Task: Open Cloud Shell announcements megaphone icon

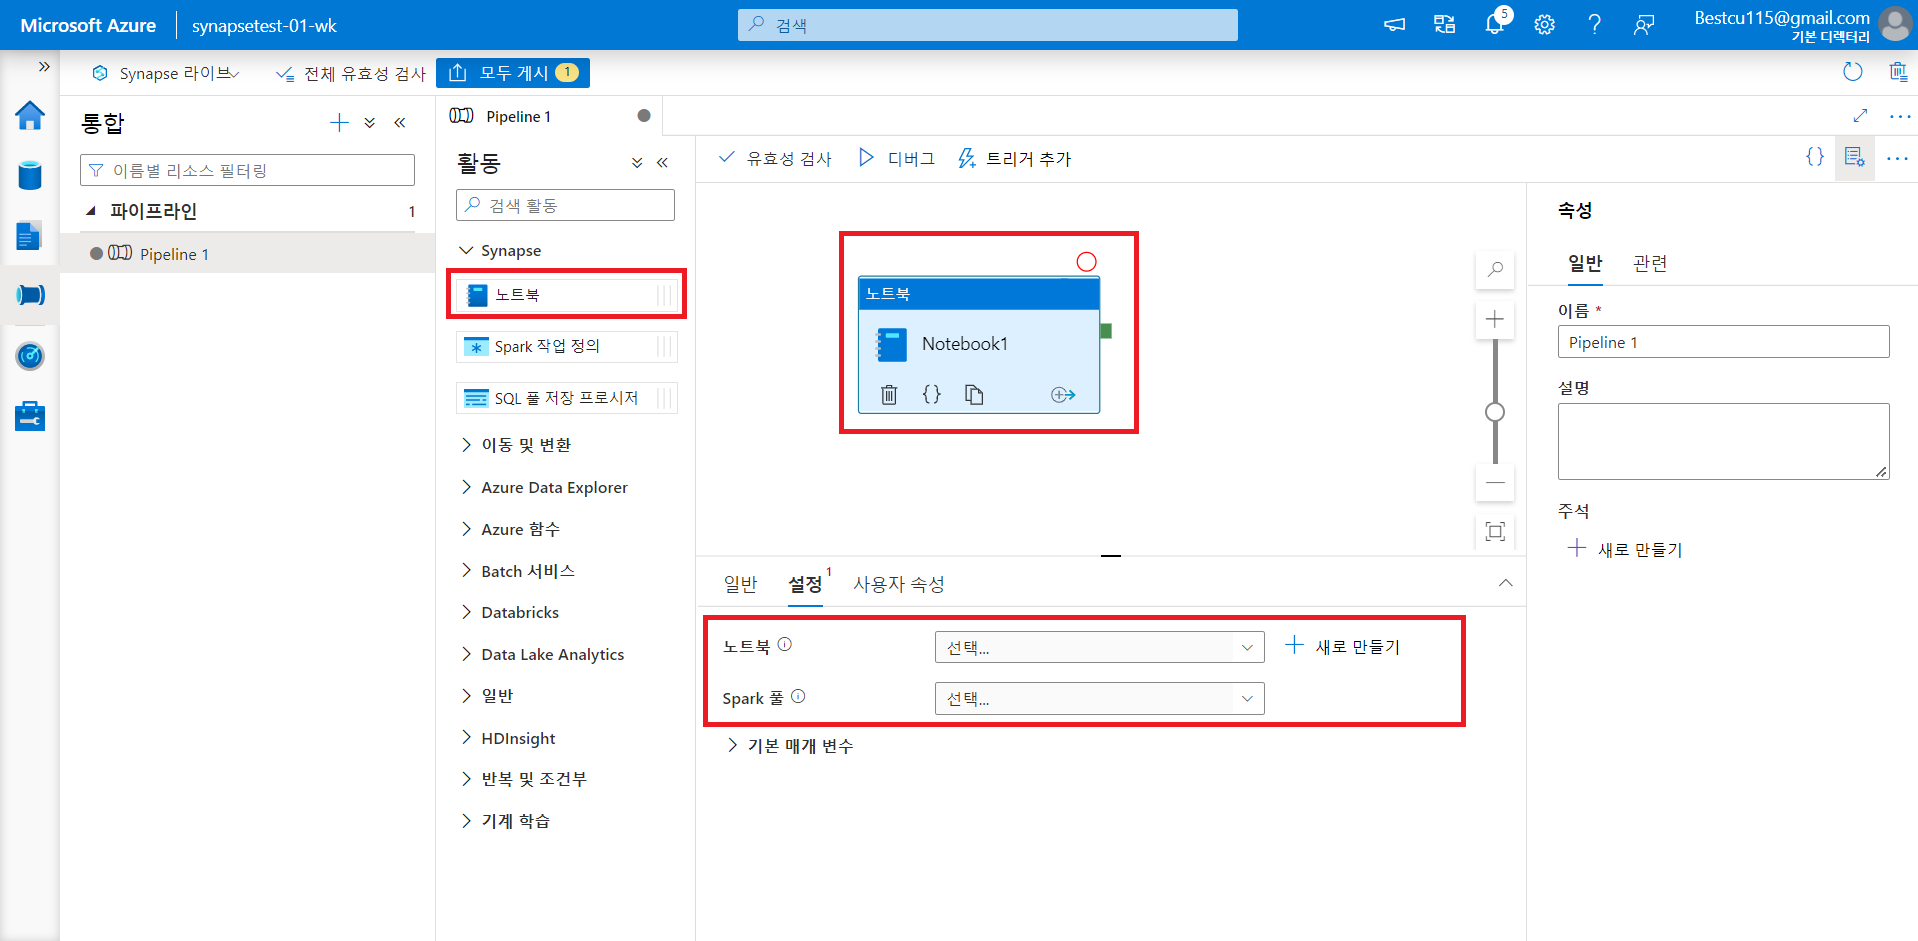Action: [1394, 25]
